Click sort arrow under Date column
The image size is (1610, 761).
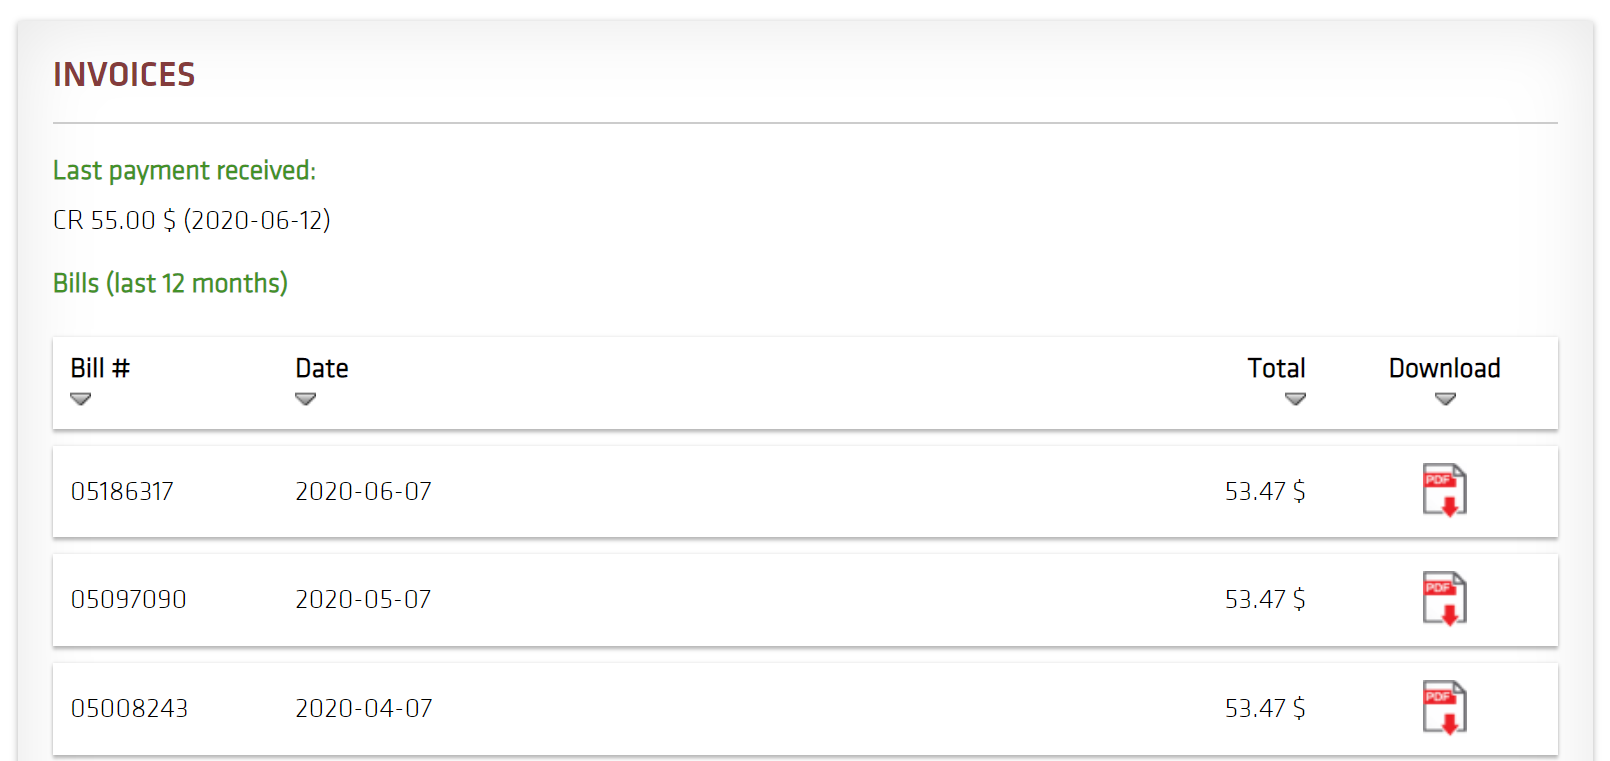pos(306,399)
